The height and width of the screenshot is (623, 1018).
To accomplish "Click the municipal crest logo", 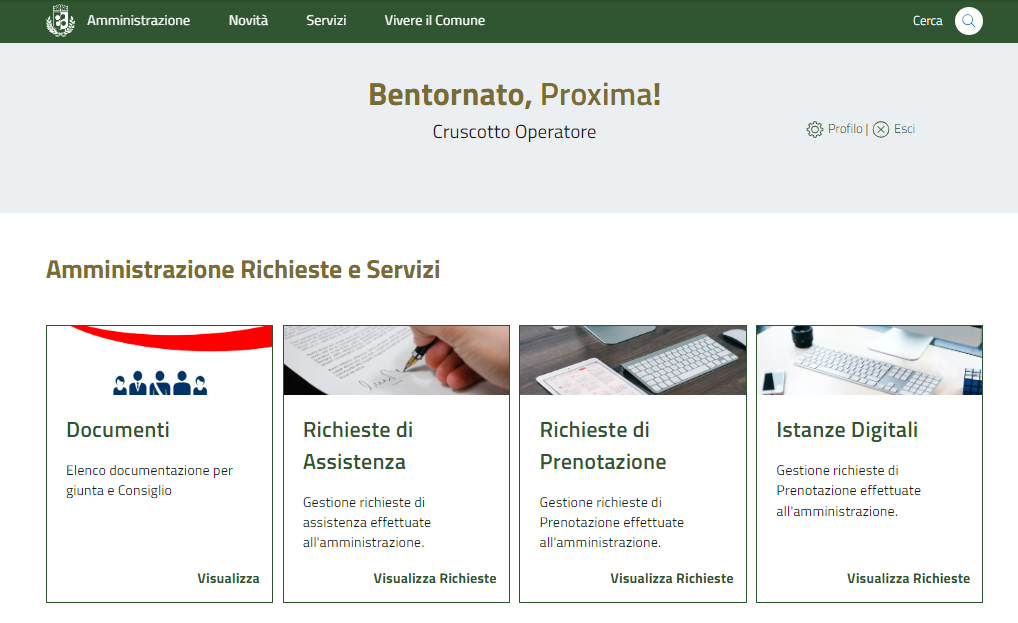I will coord(61,21).
